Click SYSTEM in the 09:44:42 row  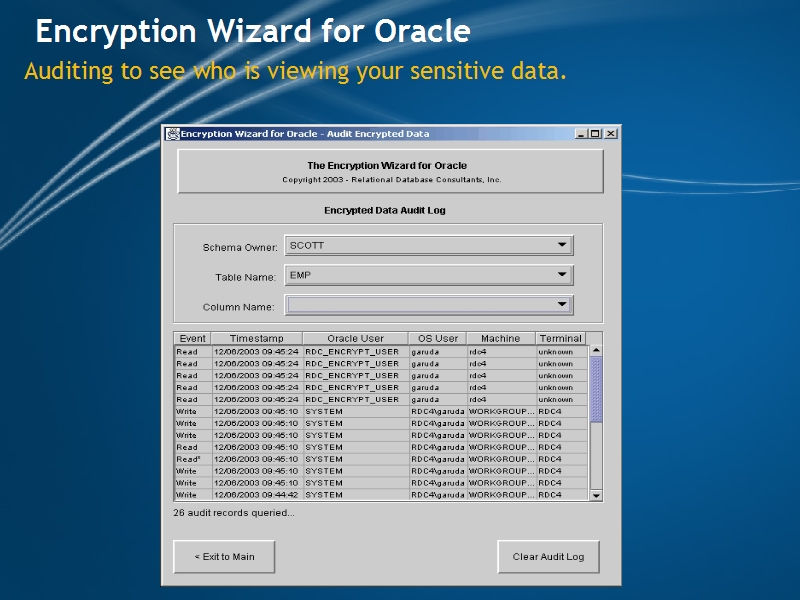356,495
